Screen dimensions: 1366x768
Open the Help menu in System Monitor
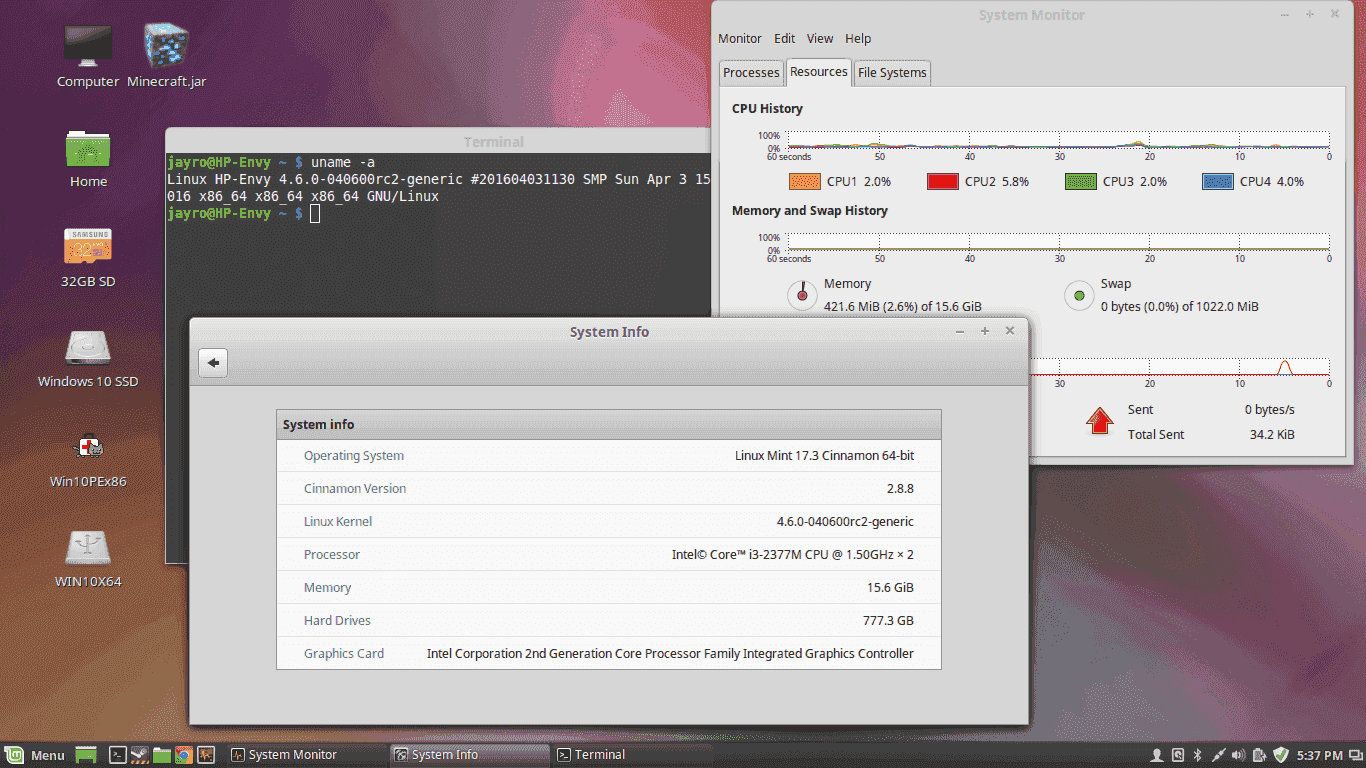tap(858, 39)
